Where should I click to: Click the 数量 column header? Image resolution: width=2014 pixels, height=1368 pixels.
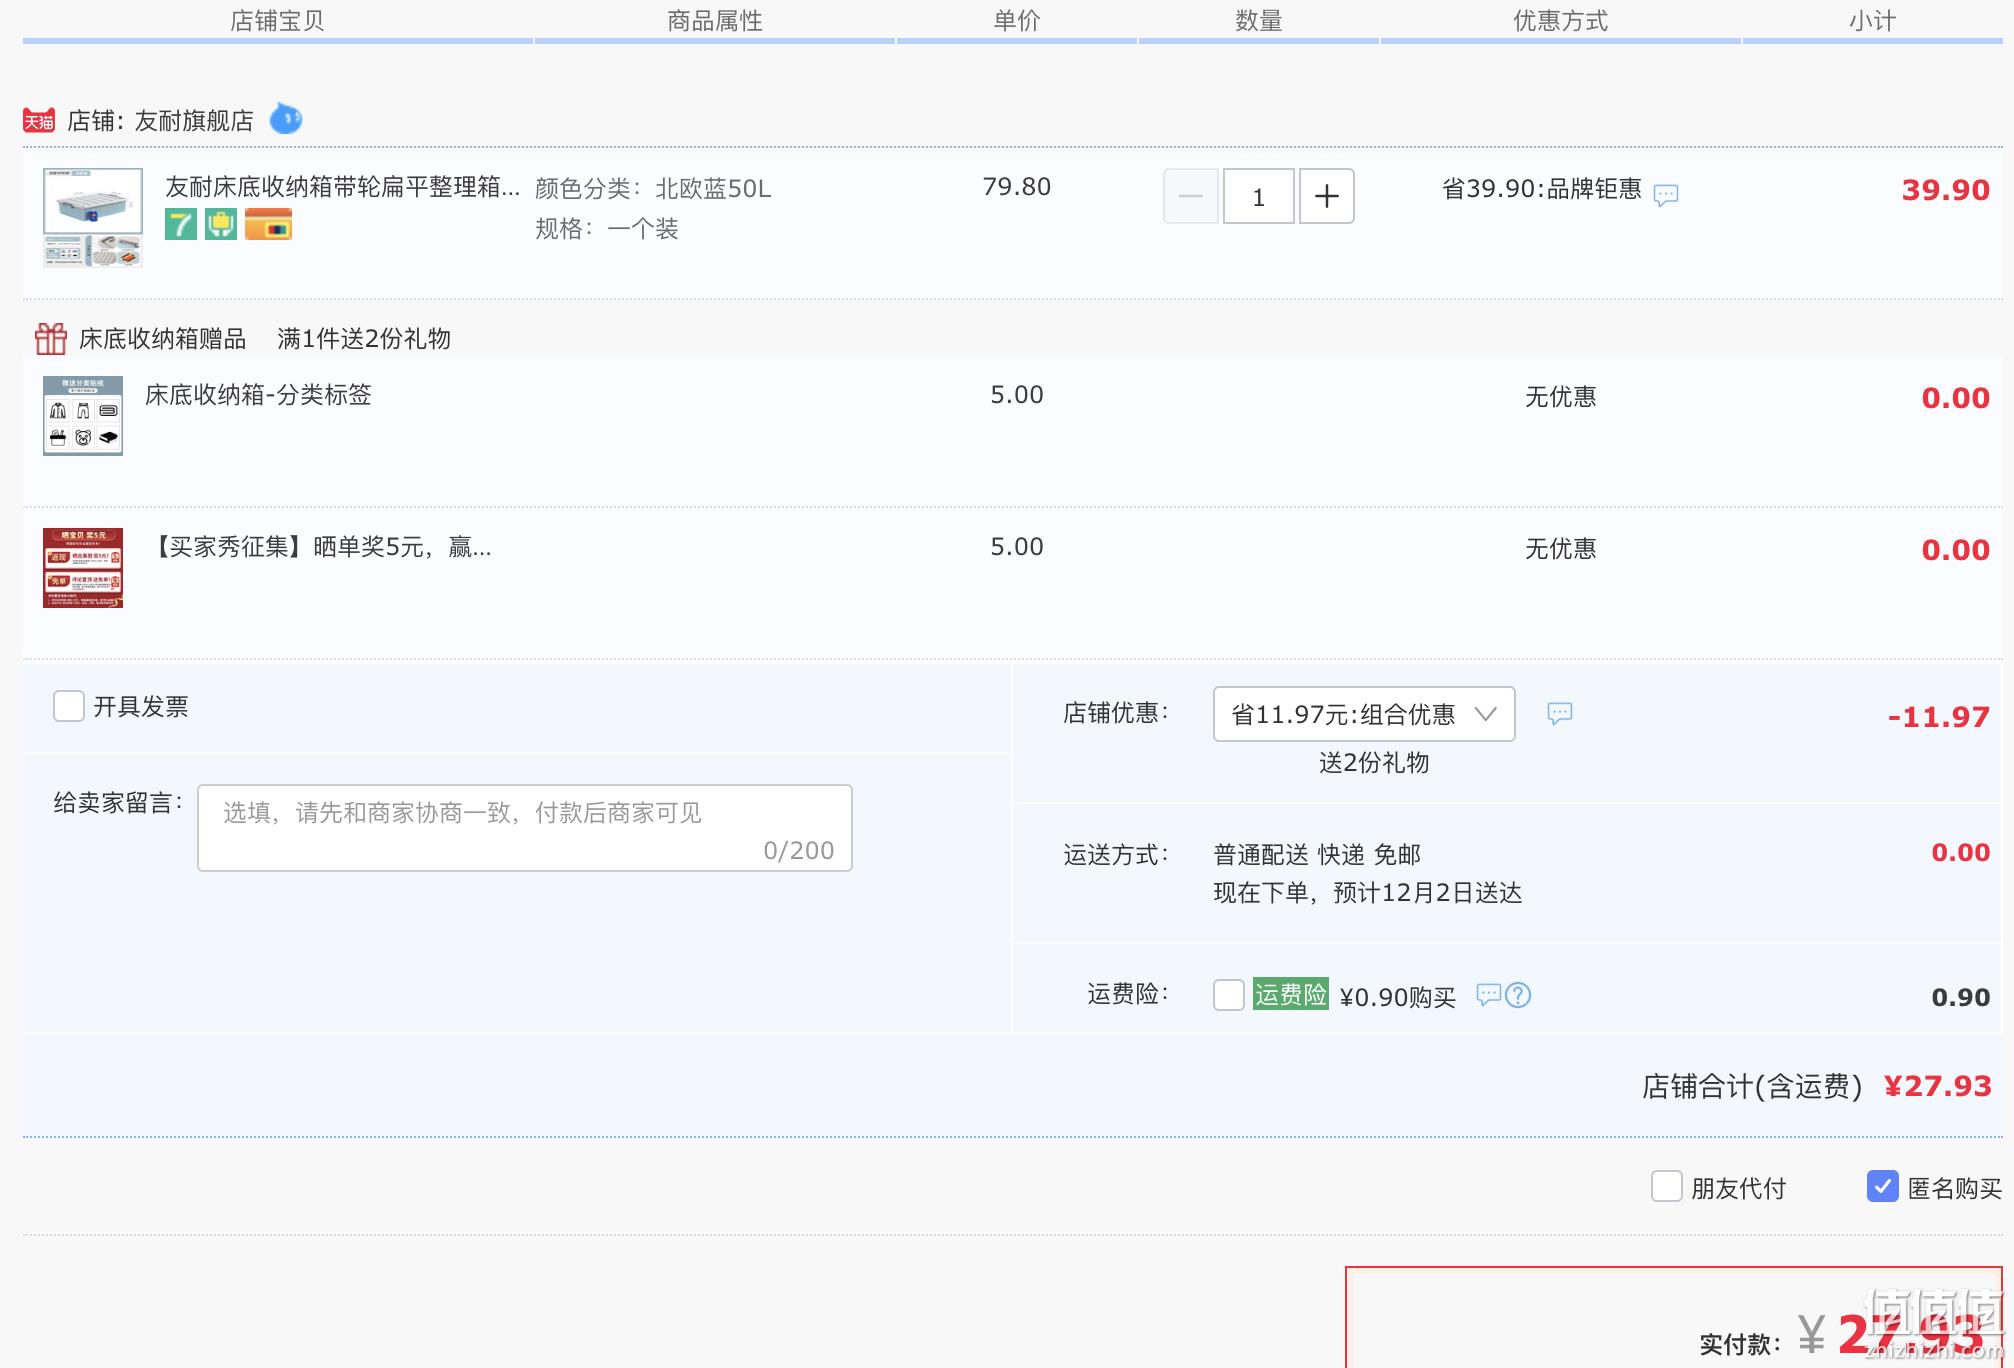pos(1259,21)
